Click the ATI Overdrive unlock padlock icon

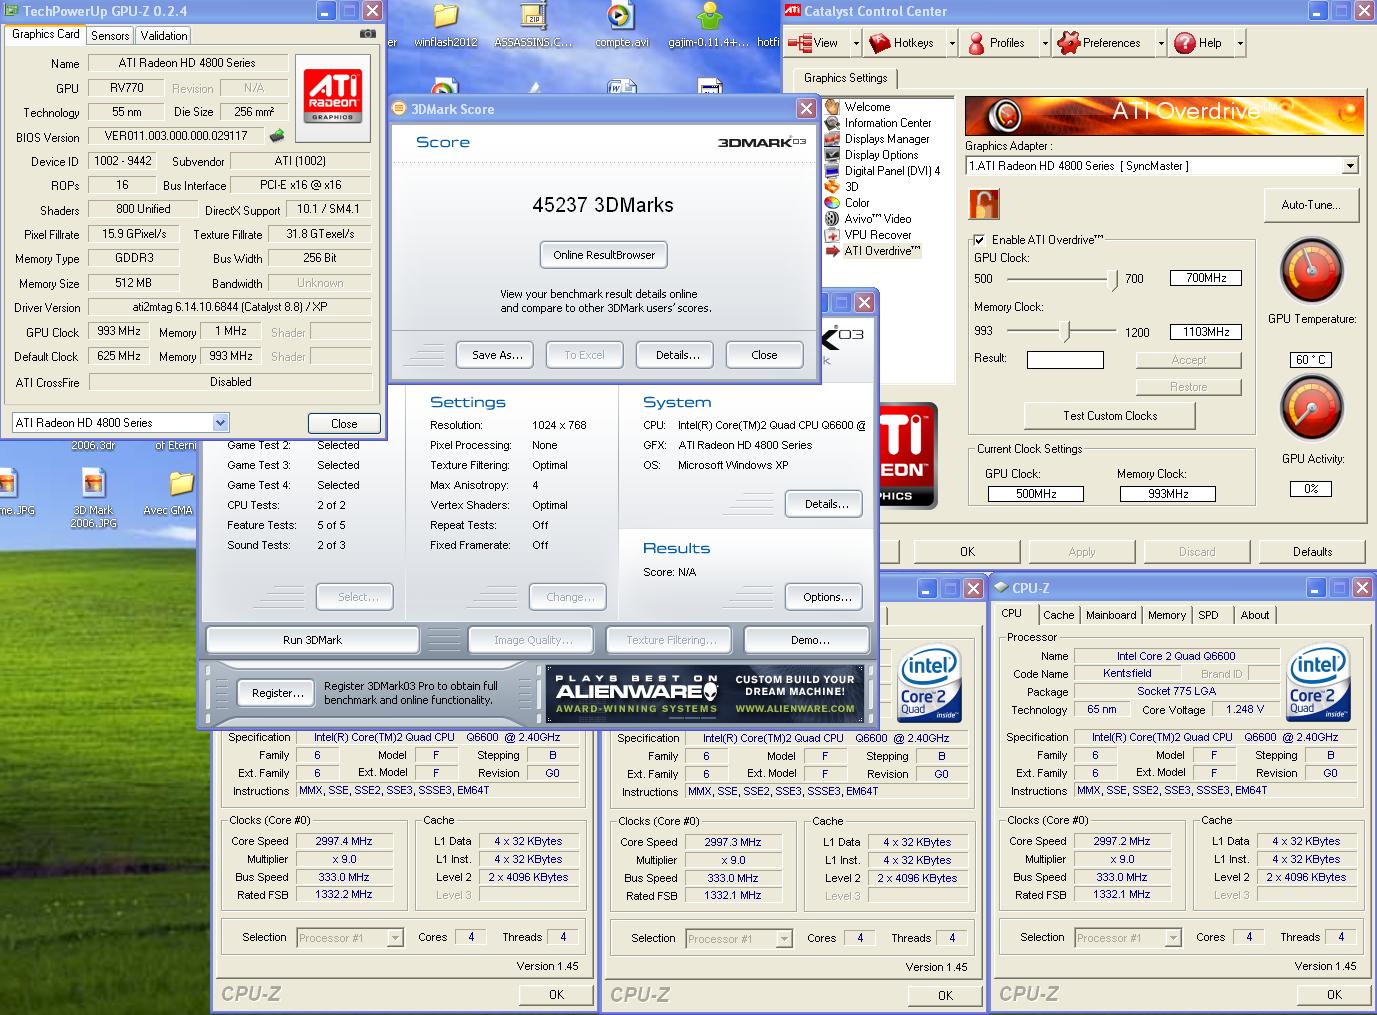(x=984, y=204)
